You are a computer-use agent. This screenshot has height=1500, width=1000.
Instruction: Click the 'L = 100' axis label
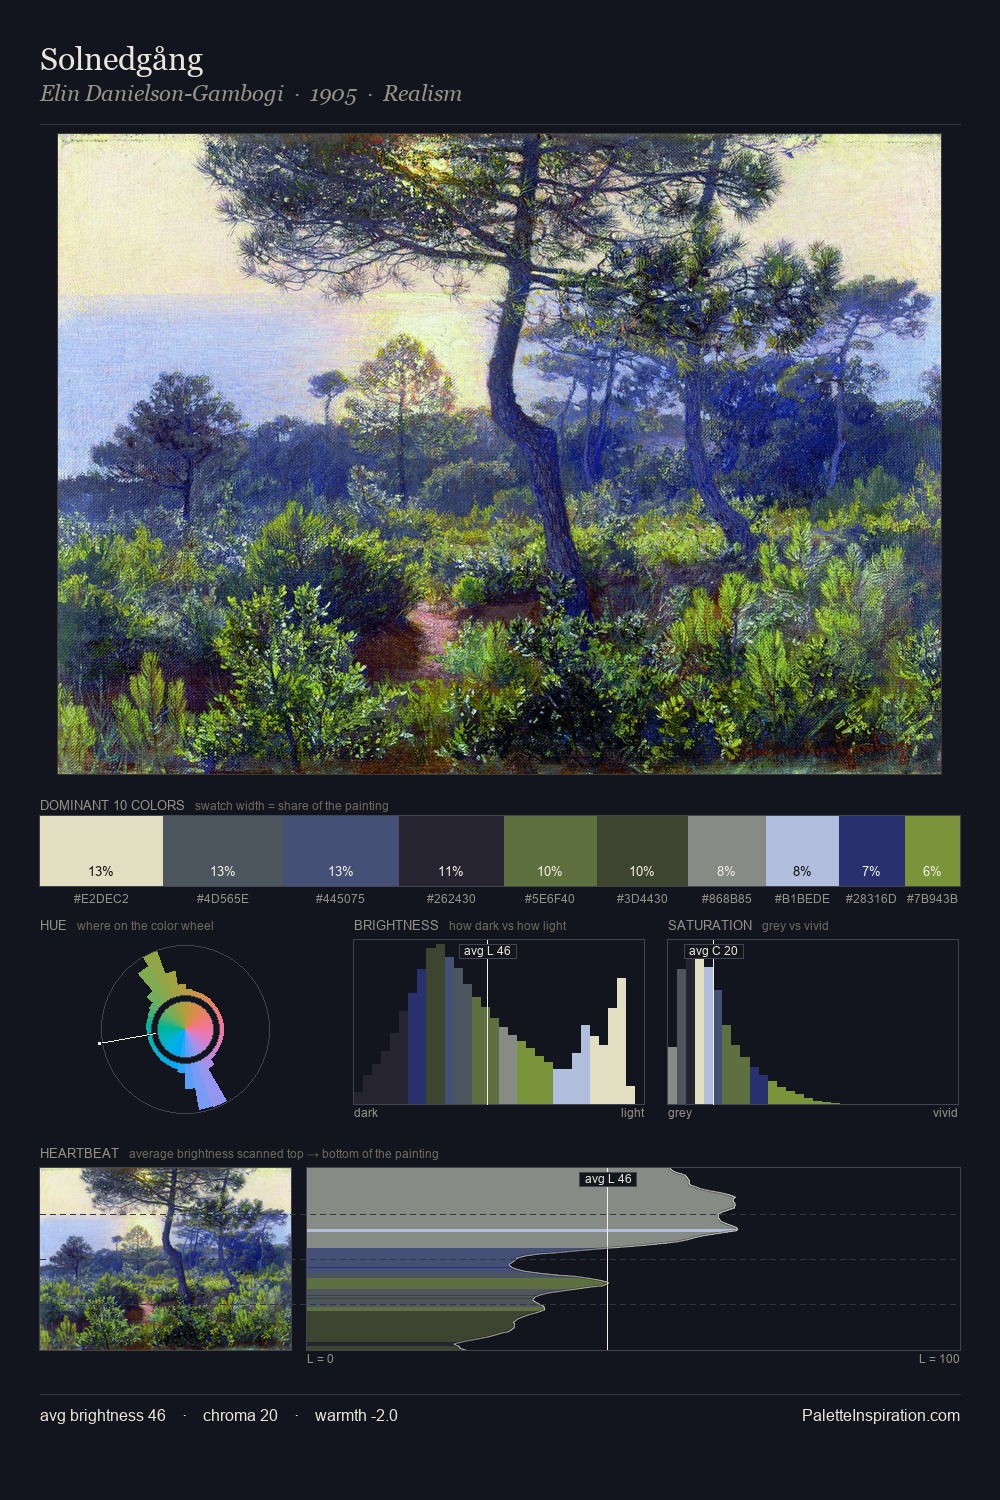coord(939,1359)
